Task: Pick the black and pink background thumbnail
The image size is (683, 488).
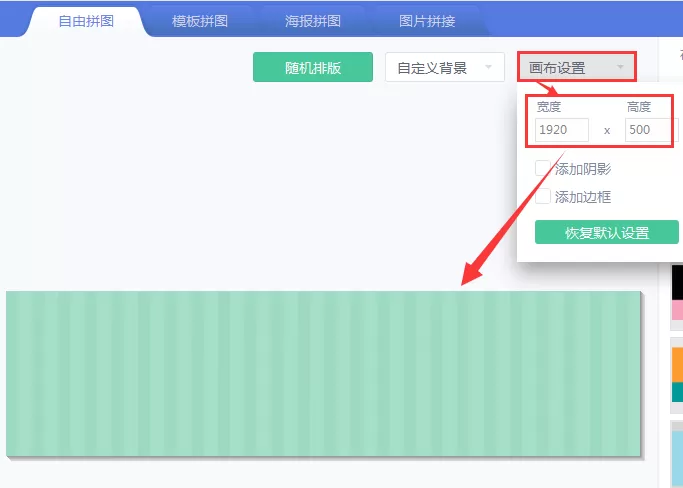Action: tap(677, 297)
